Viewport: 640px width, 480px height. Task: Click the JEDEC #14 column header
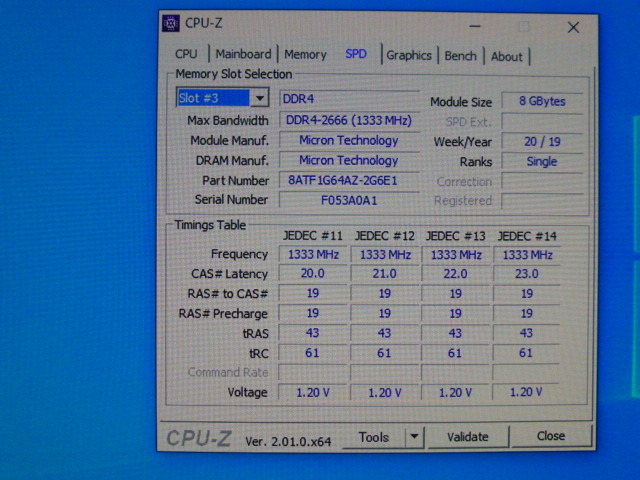click(x=527, y=236)
